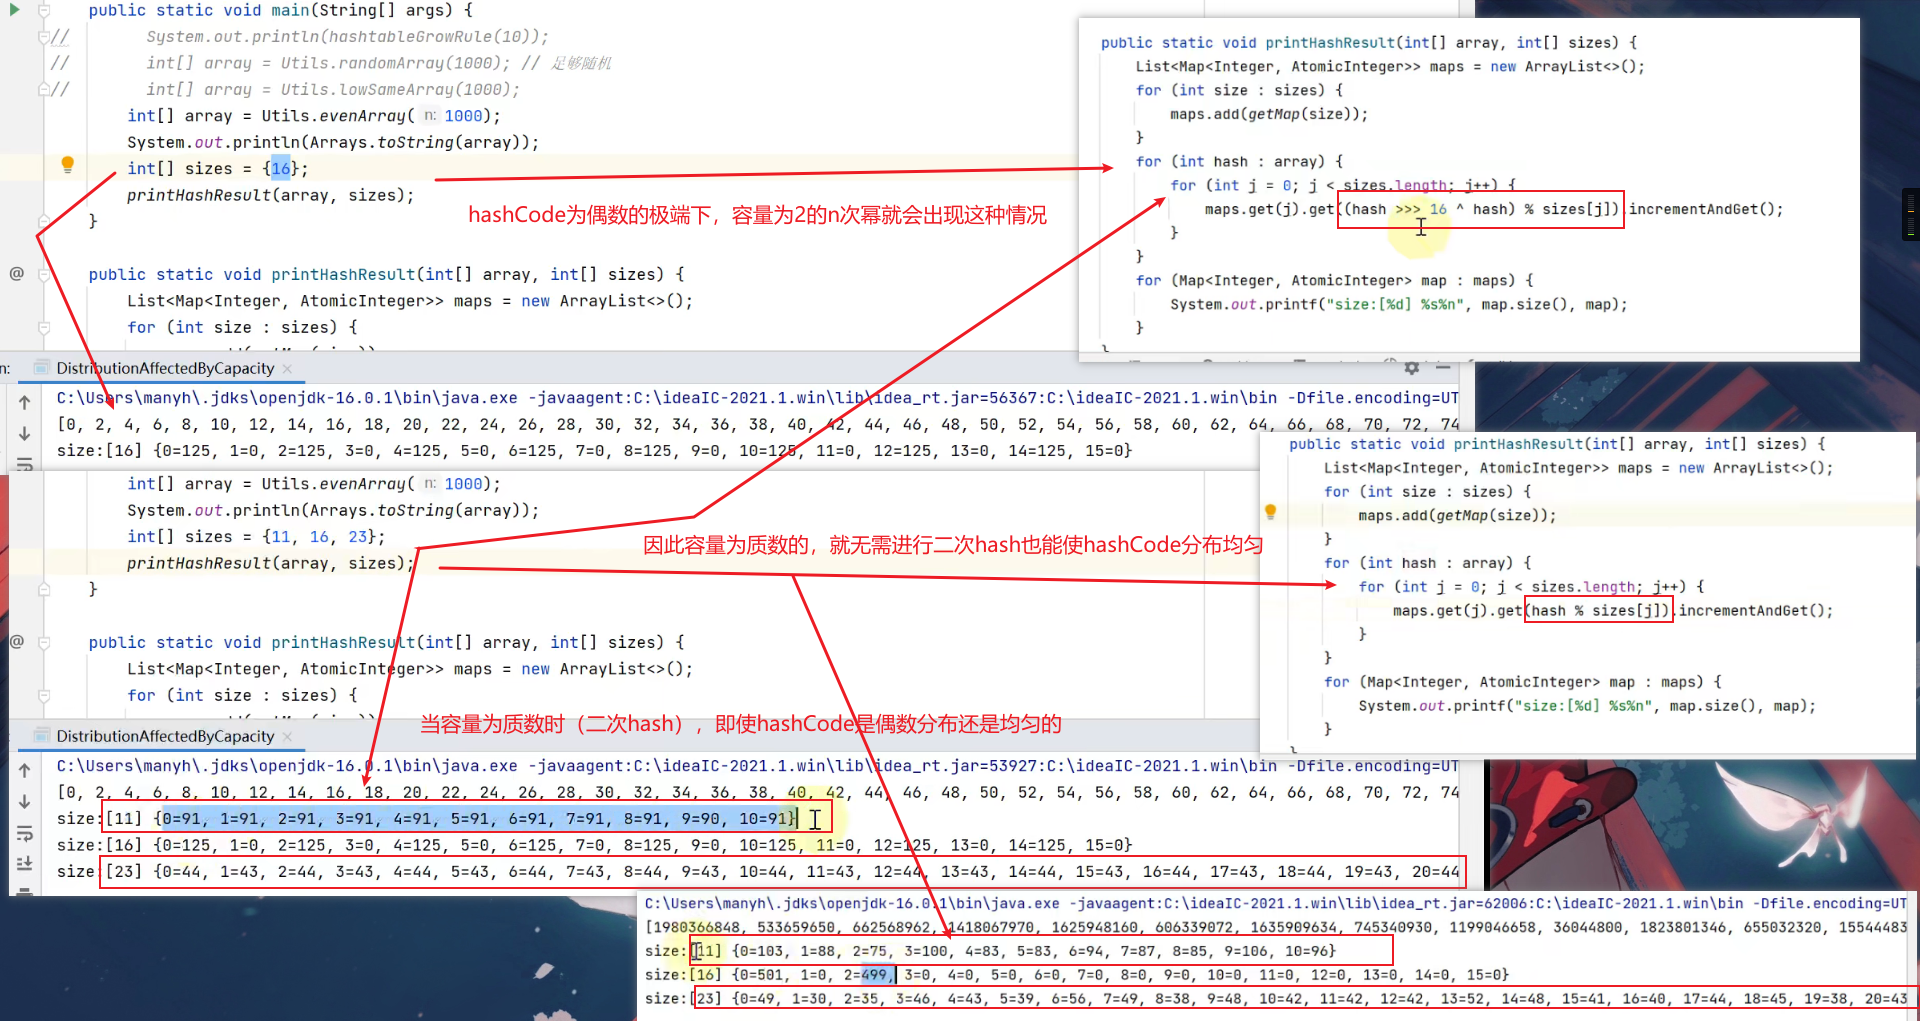Collapse lower printHashResult method fold marker

point(44,643)
